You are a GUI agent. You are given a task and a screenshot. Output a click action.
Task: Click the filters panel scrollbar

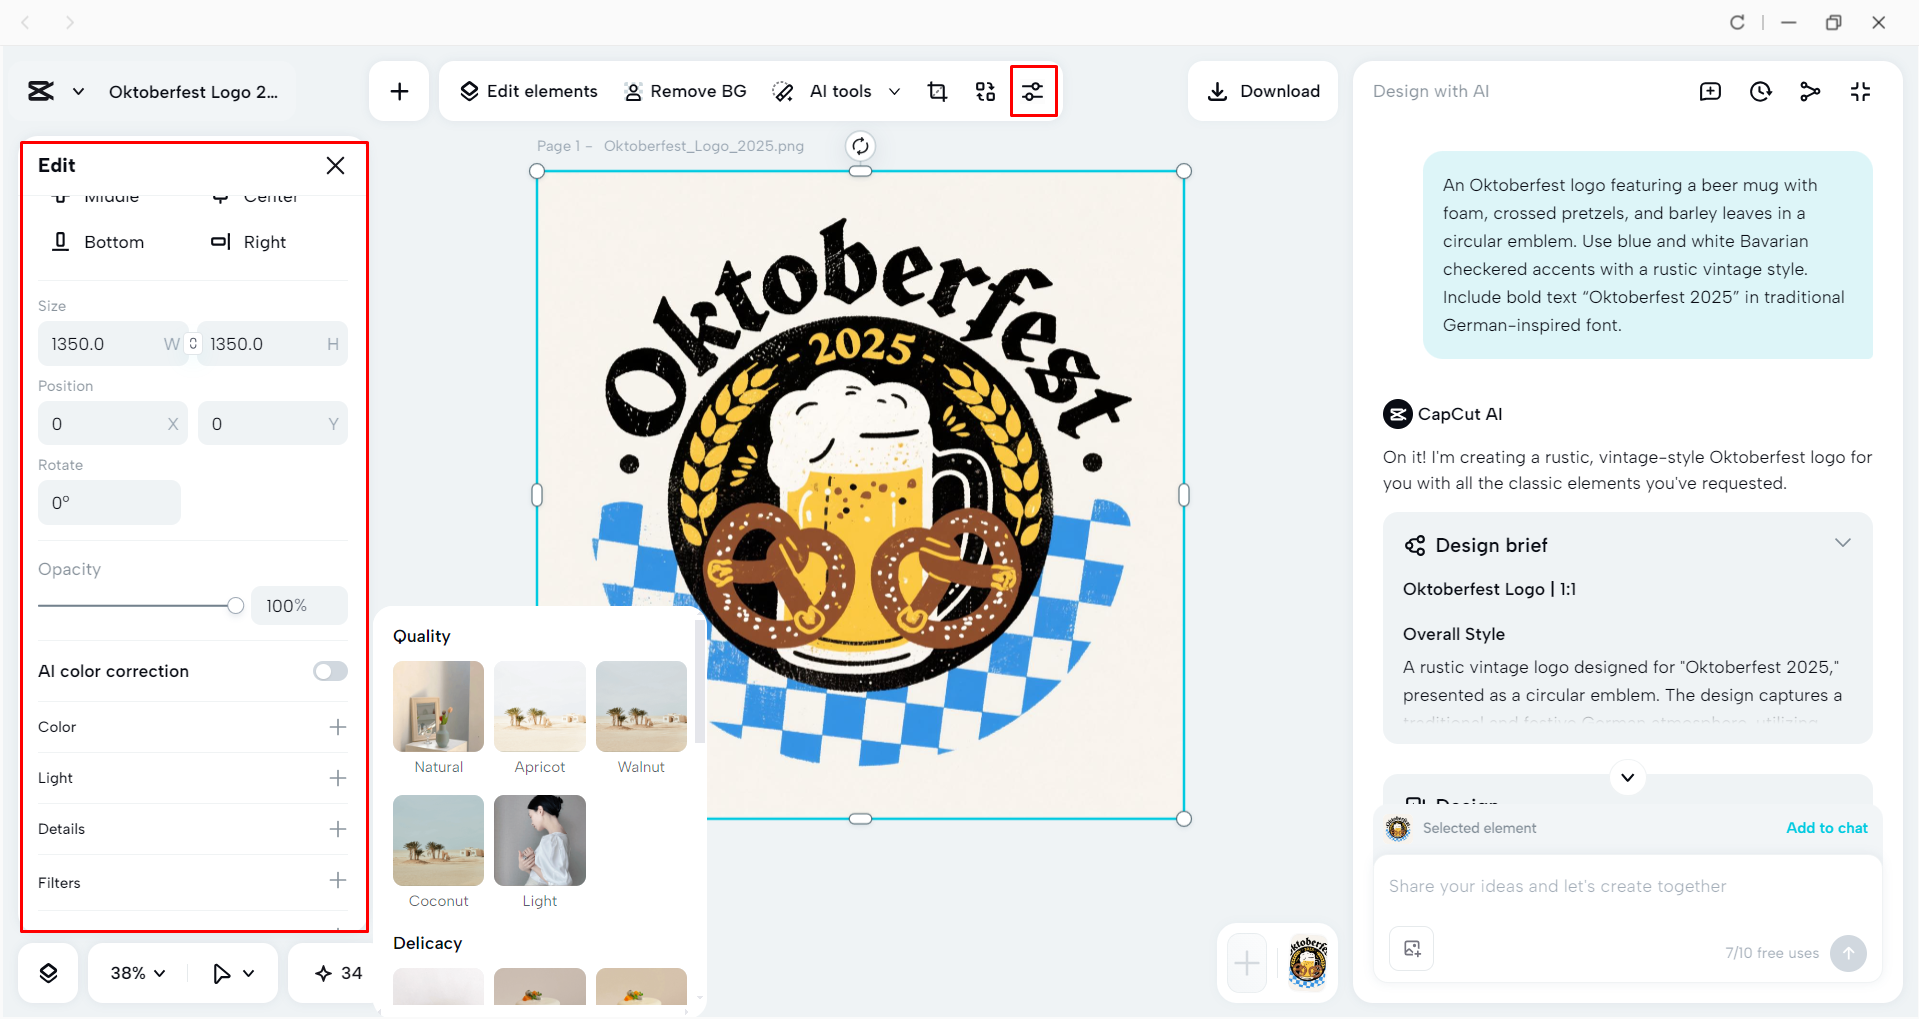[699, 682]
